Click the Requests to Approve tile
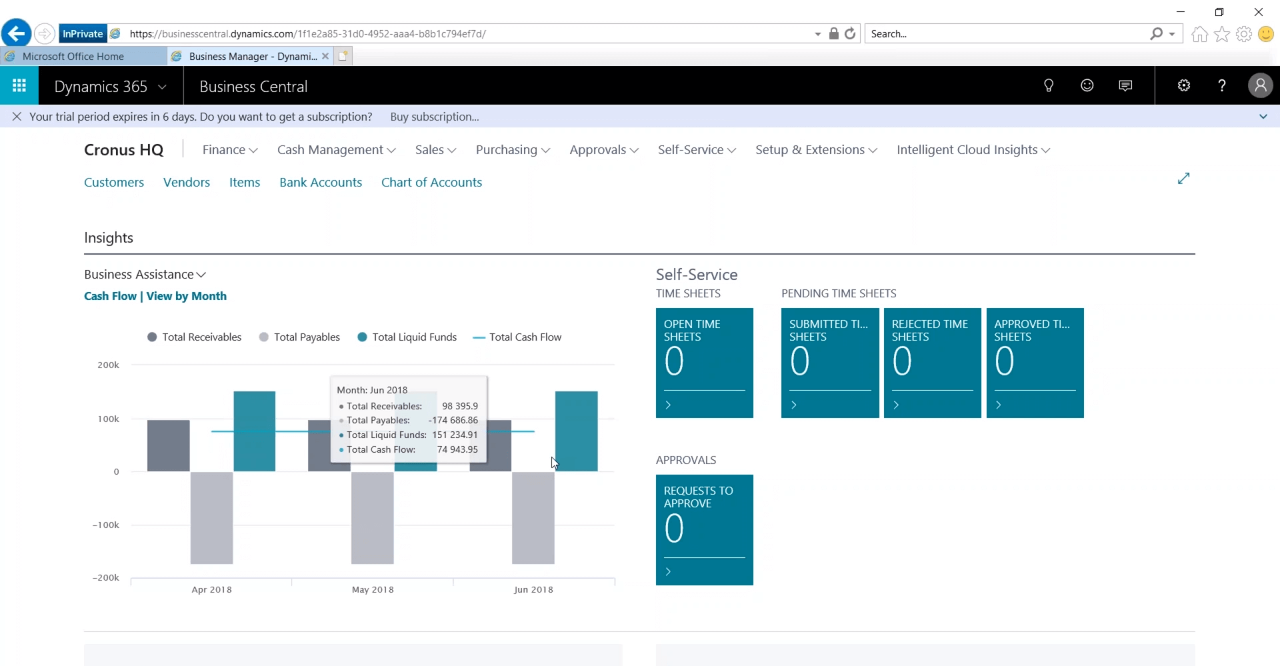The image size is (1280, 666). pyautogui.click(x=704, y=530)
